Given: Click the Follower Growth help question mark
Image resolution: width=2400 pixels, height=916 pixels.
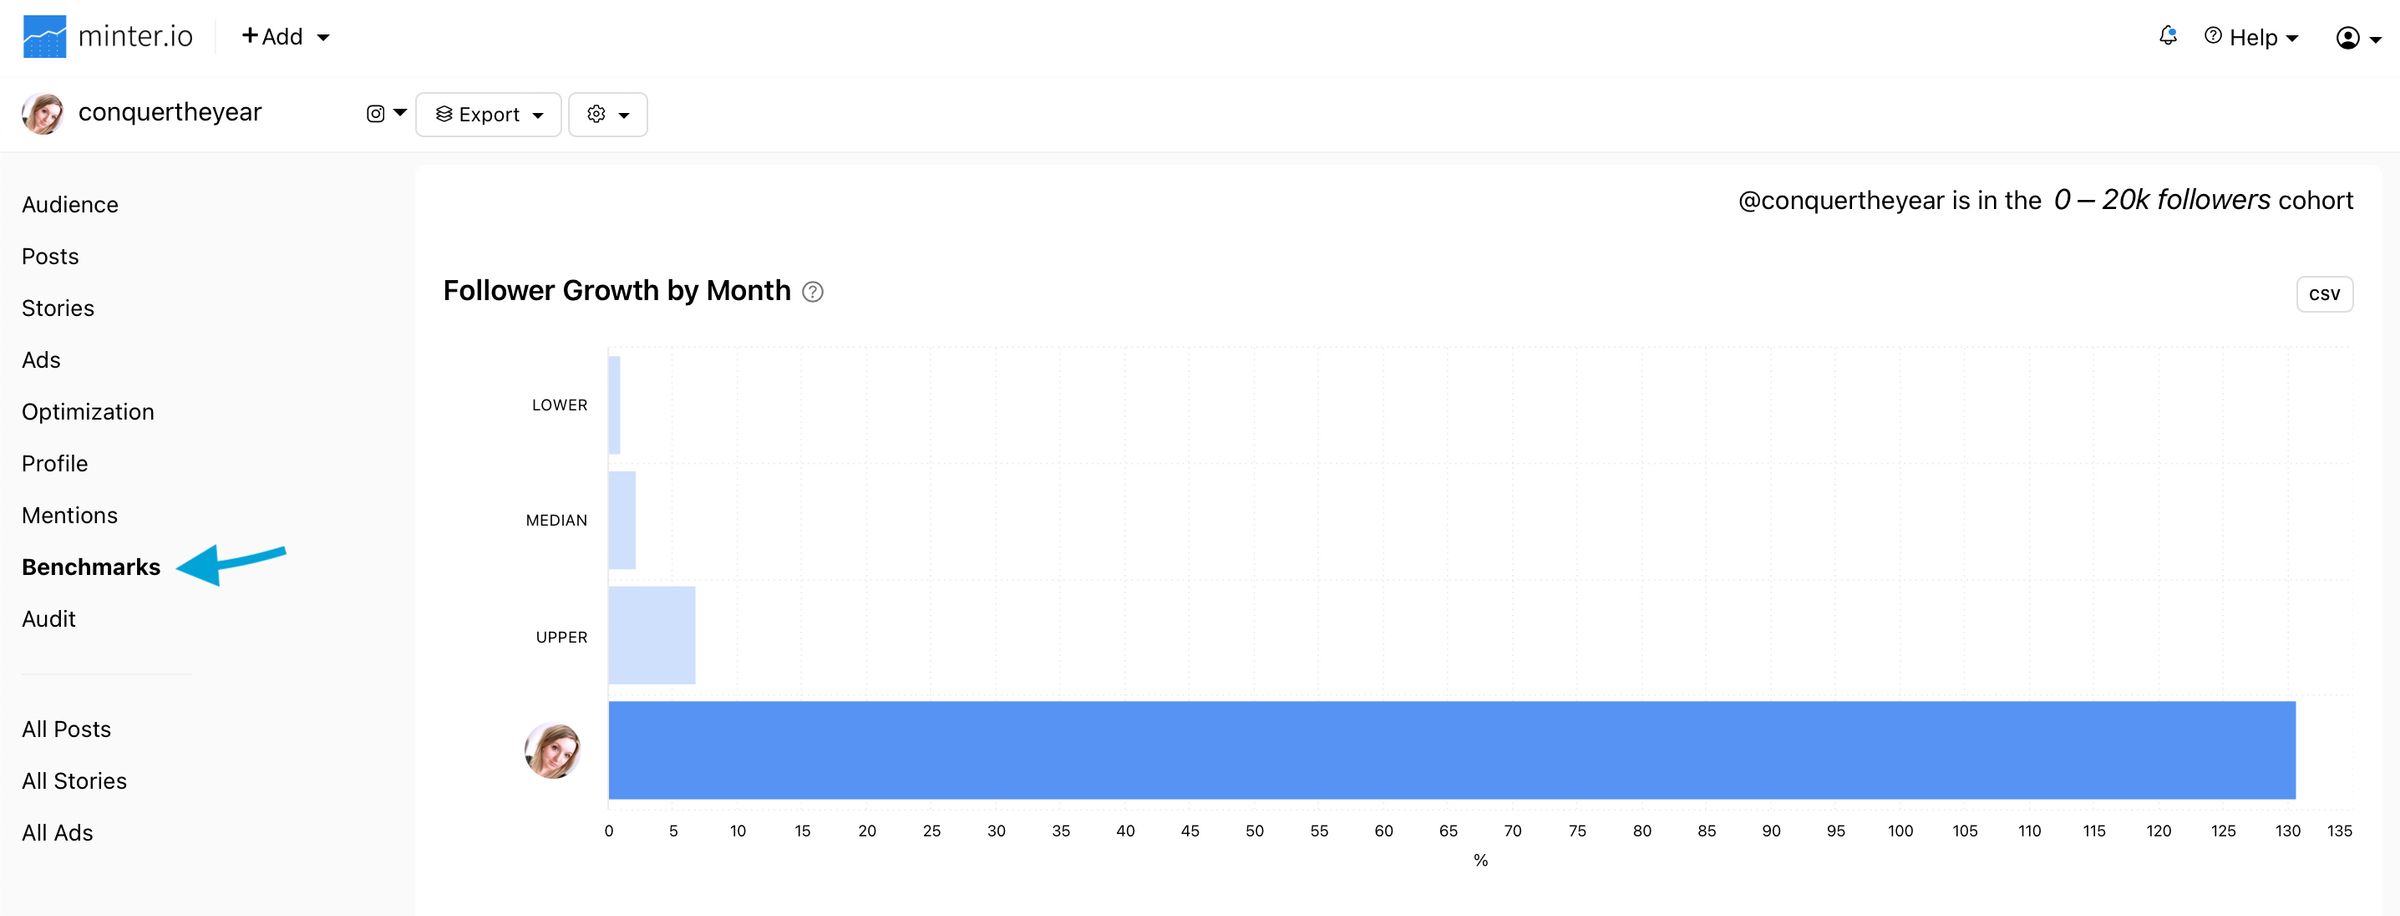Looking at the screenshot, I should coord(812,291).
